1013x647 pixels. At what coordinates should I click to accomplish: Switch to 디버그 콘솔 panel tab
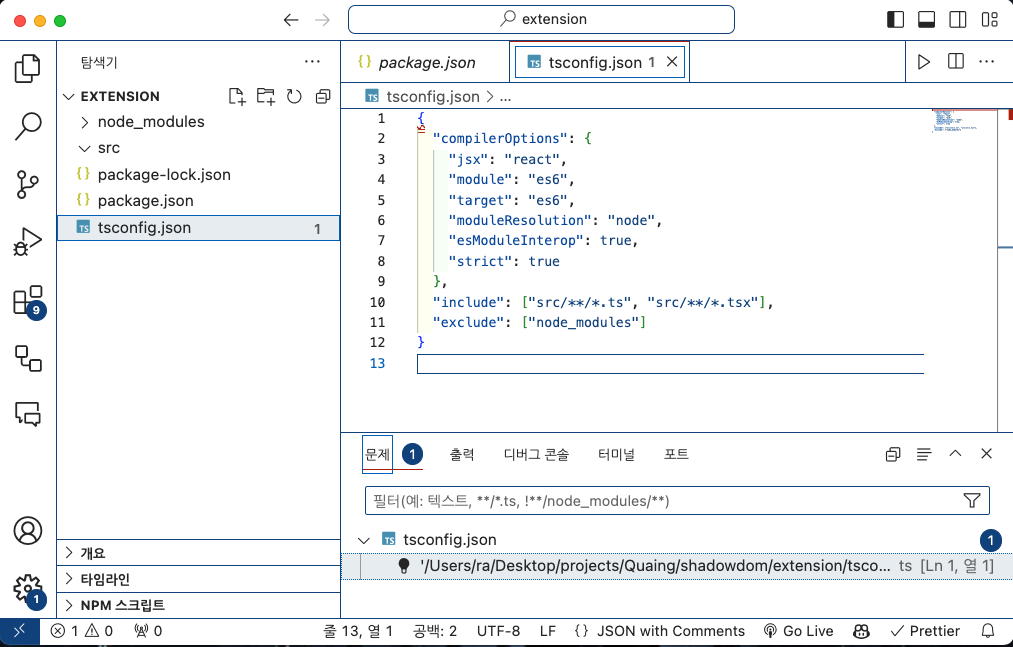point(536,454)
